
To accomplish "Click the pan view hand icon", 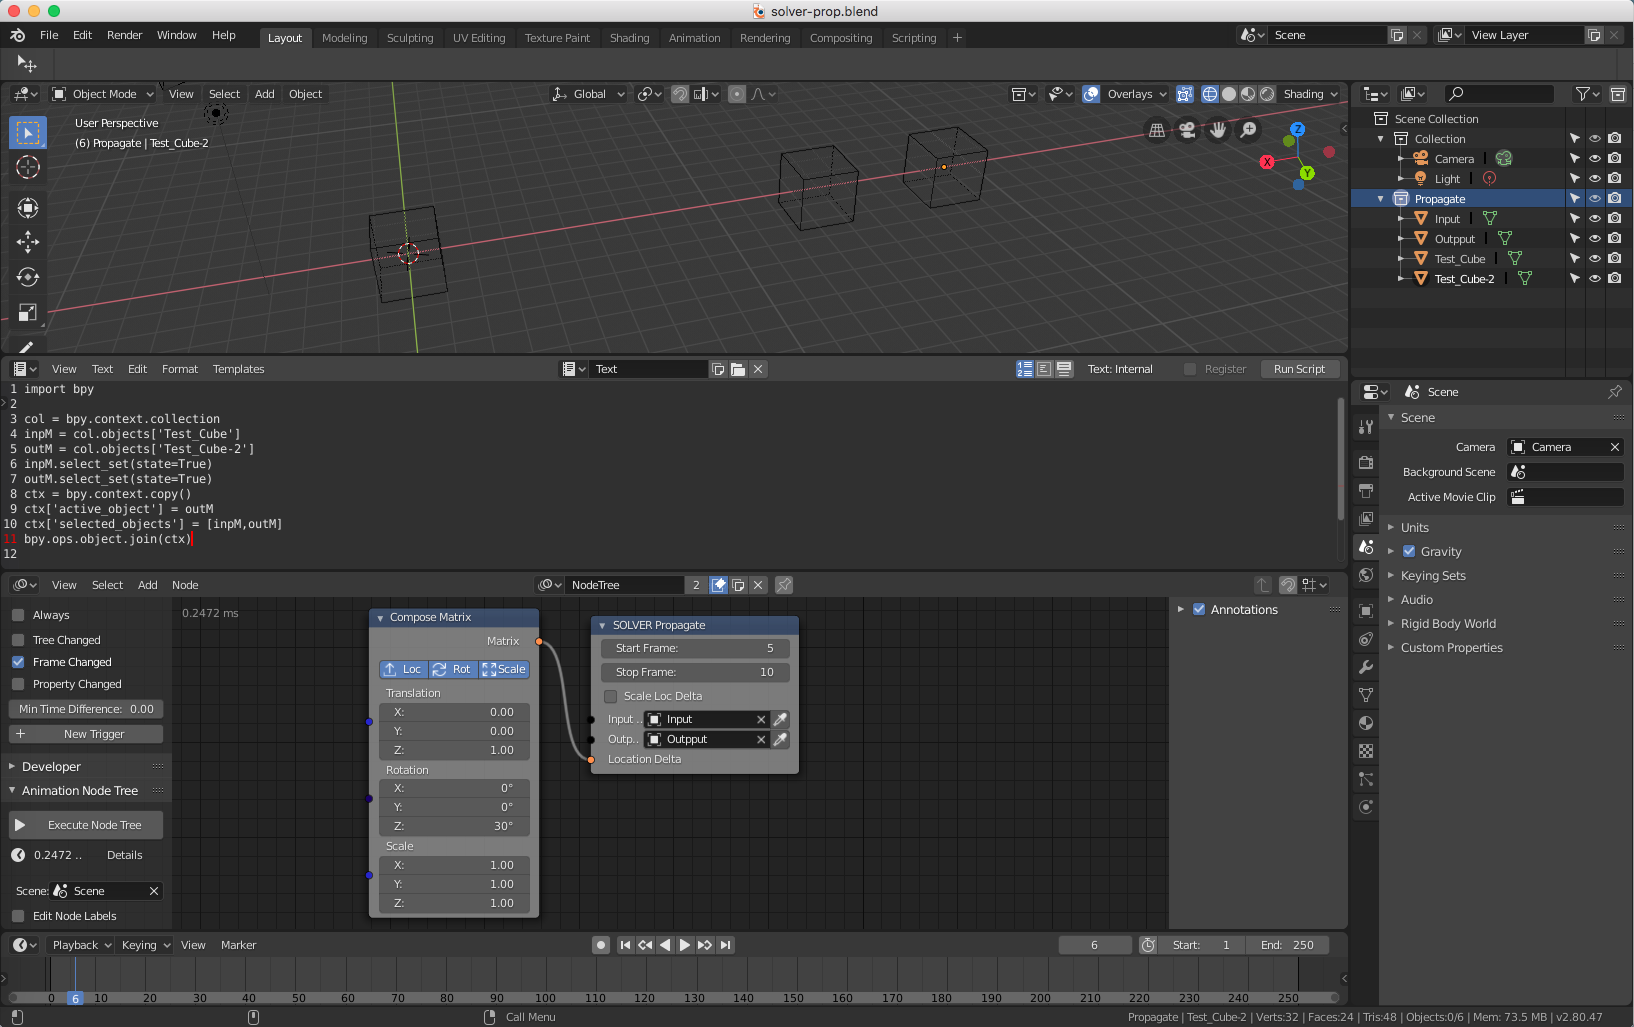I will pos(1218,130).
